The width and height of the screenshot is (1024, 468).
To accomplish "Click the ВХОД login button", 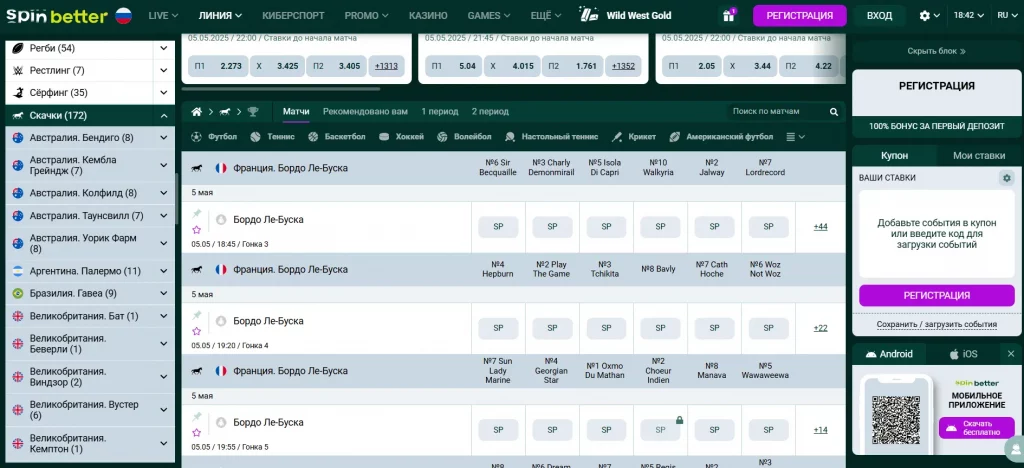I will point(880,16).
